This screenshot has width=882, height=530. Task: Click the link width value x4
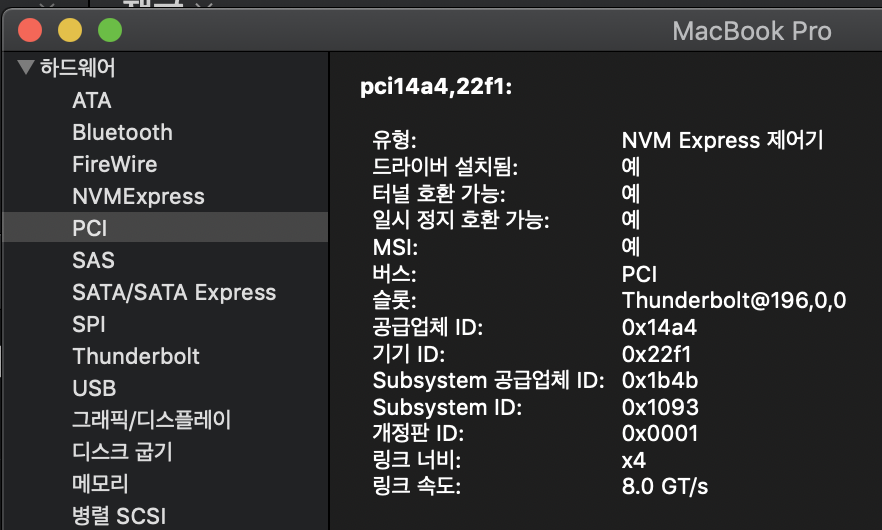[x=633, y=461]
